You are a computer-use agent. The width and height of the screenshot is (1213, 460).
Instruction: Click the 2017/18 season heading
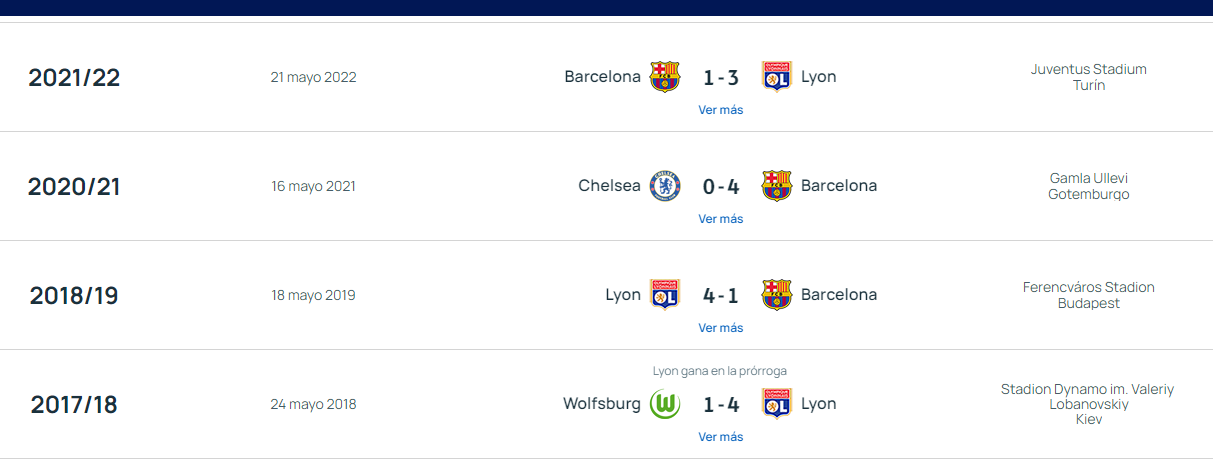click(x=74, y=405)
